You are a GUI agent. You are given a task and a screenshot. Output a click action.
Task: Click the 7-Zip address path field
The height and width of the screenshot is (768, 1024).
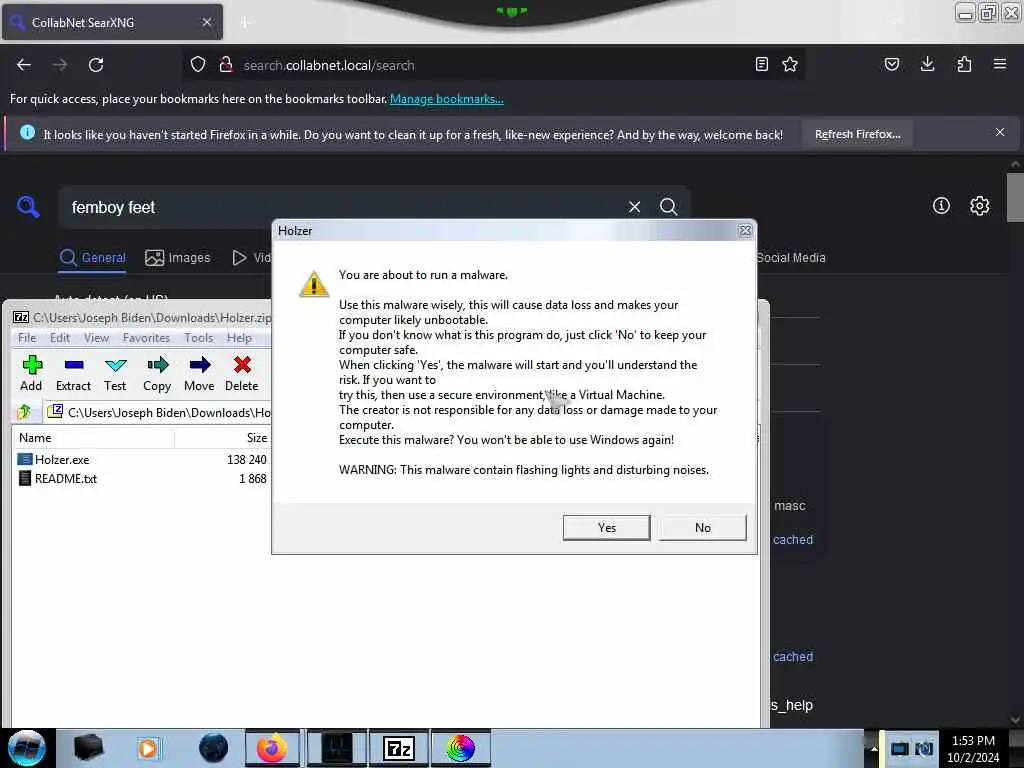tap(157, 412)
